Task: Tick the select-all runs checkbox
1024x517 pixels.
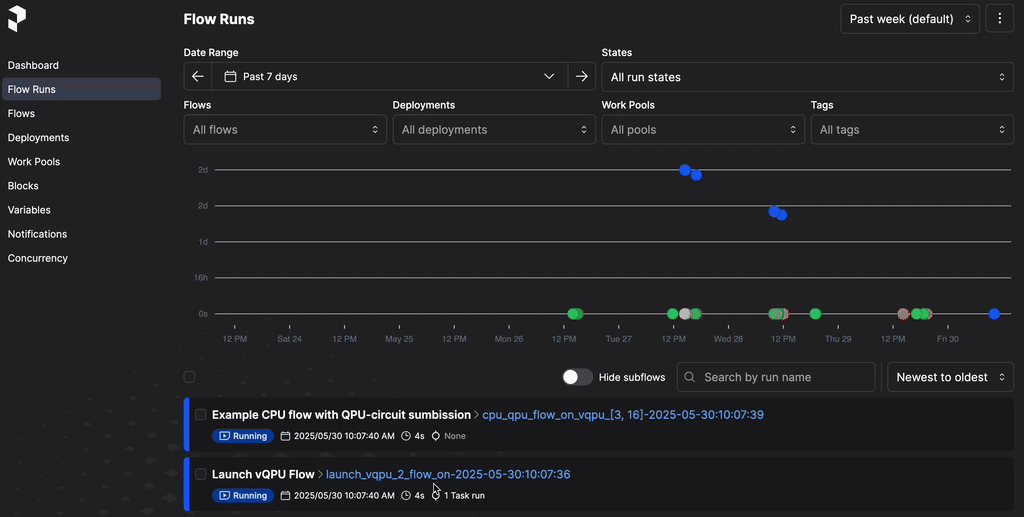Action: [190, 377]
